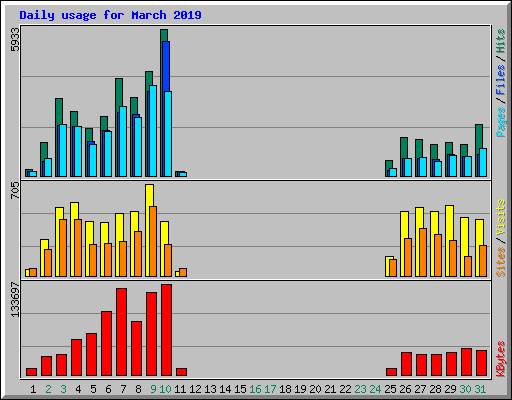Click the red KBytes bar for day 27

click(421, 365)
